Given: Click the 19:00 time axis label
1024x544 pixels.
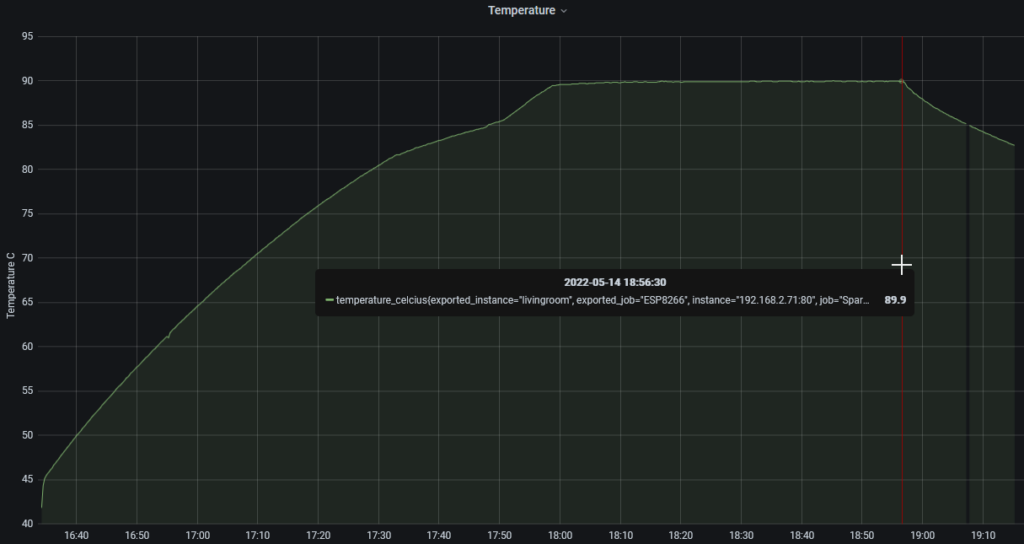Looking at the screenshot, I should [923, 535].
